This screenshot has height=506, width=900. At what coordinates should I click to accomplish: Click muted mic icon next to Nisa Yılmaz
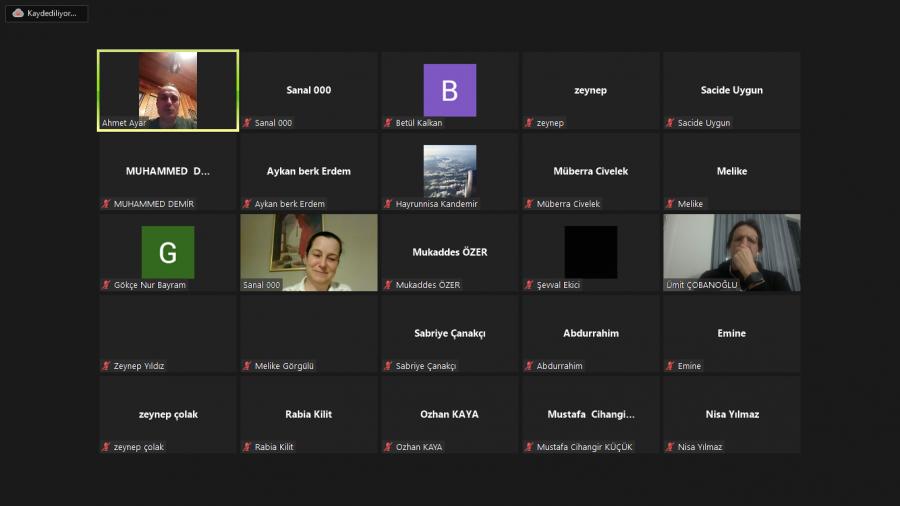pos(670,447)
